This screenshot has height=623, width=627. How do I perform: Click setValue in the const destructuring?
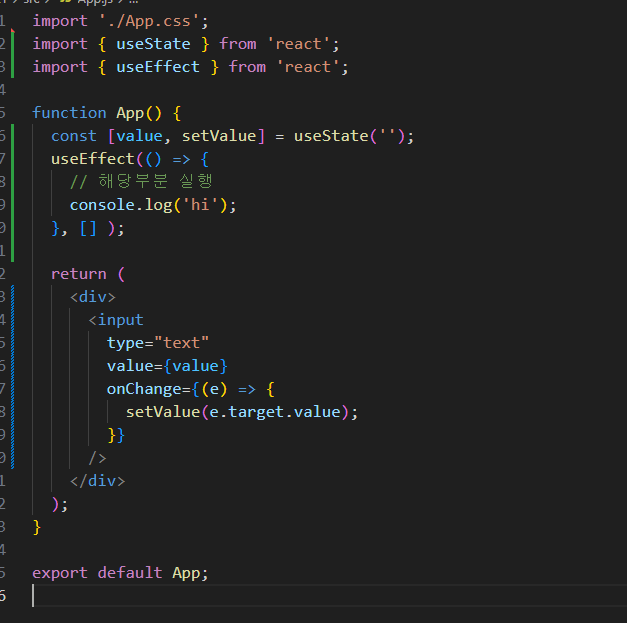click(219, 136)
